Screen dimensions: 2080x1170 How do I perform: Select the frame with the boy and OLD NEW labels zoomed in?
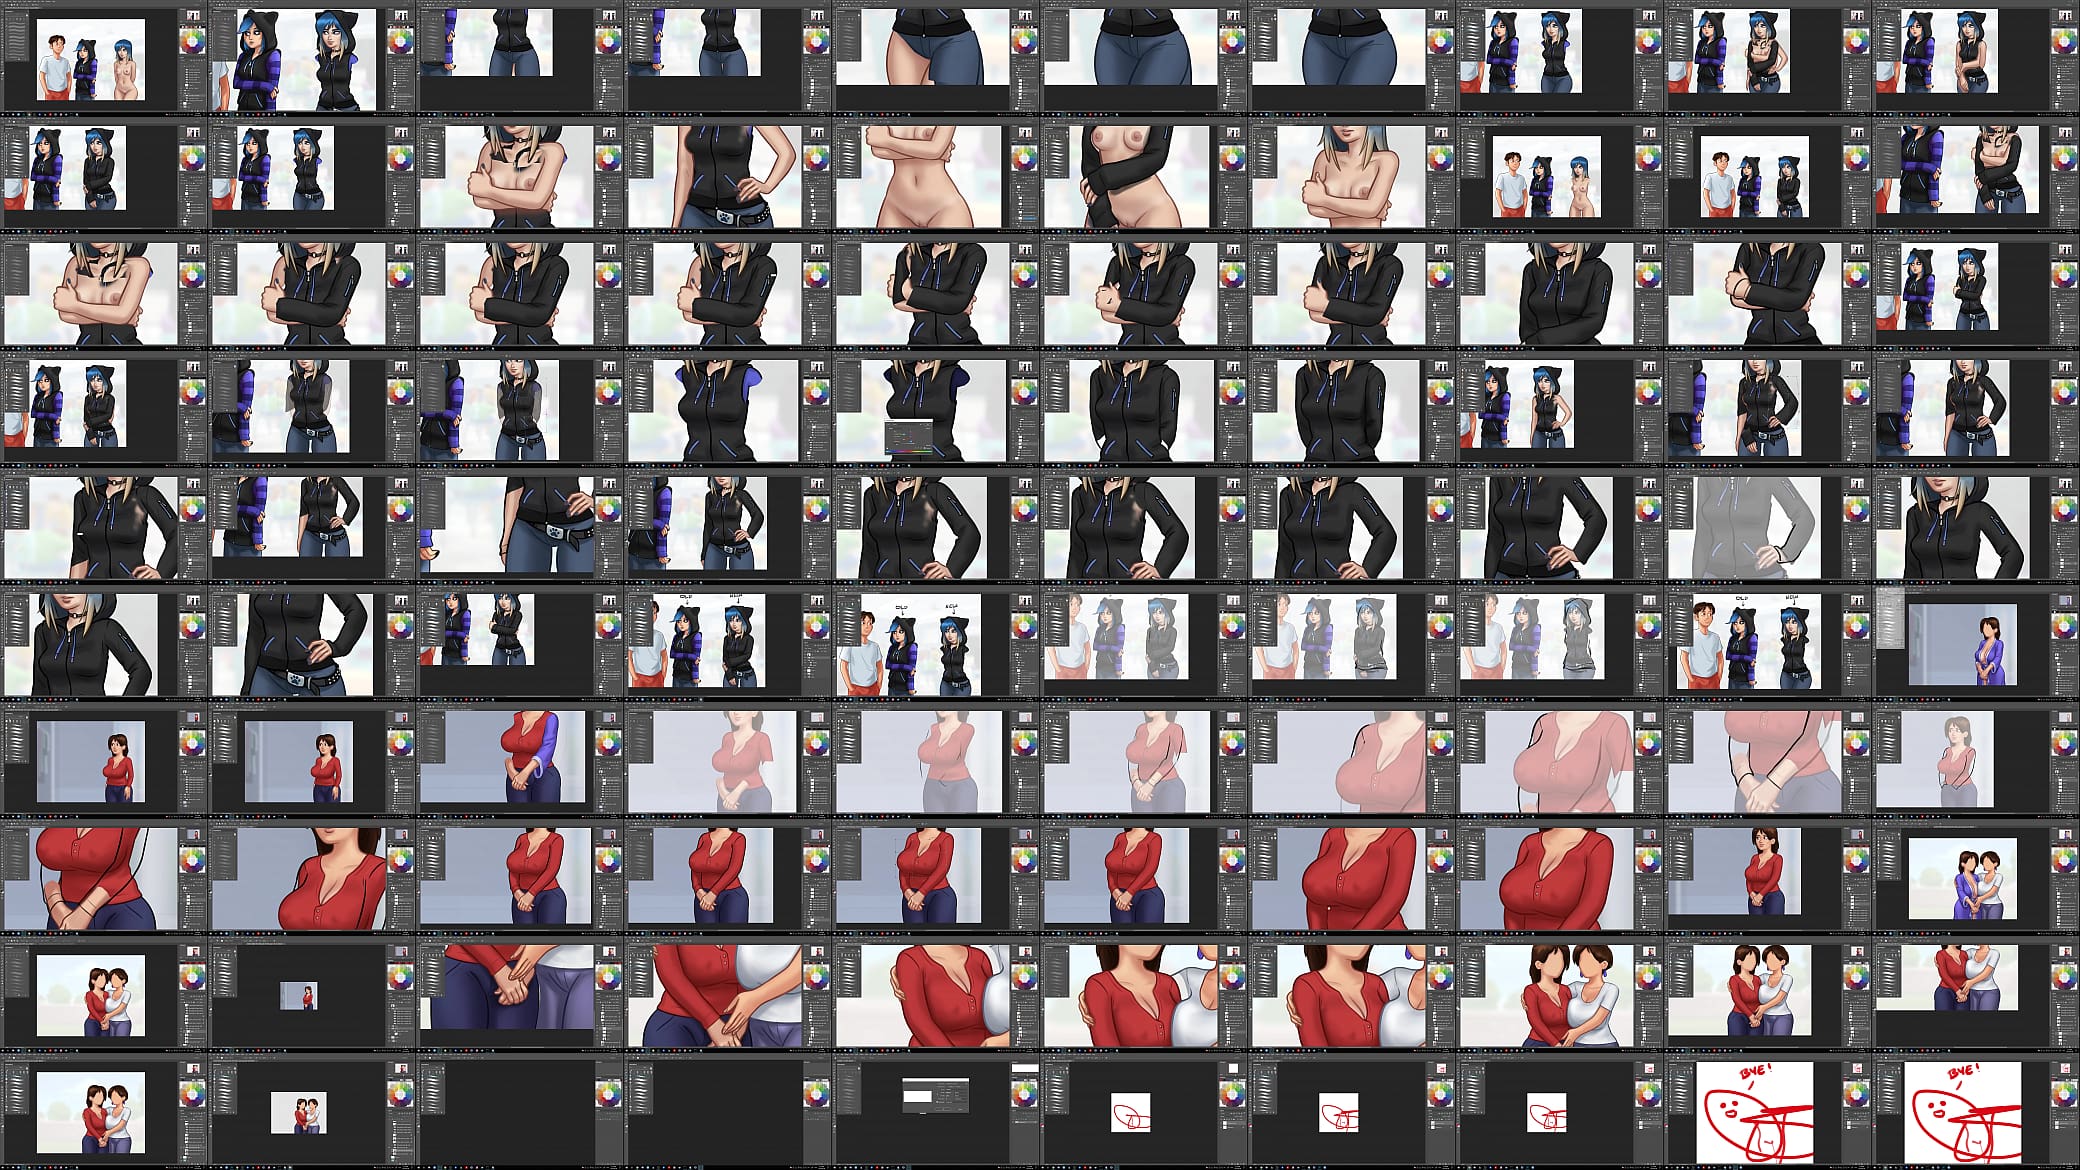935,643
